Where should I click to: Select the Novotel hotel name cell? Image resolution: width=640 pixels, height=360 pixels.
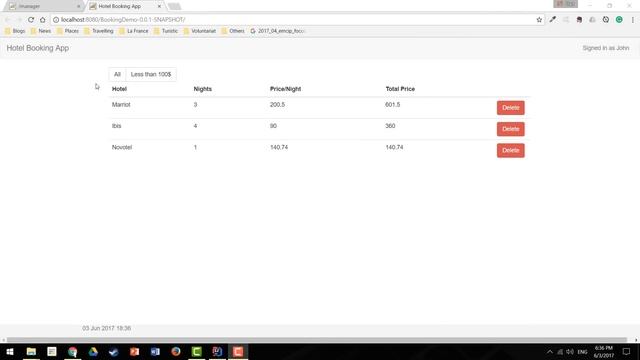(x=122, y=147)
